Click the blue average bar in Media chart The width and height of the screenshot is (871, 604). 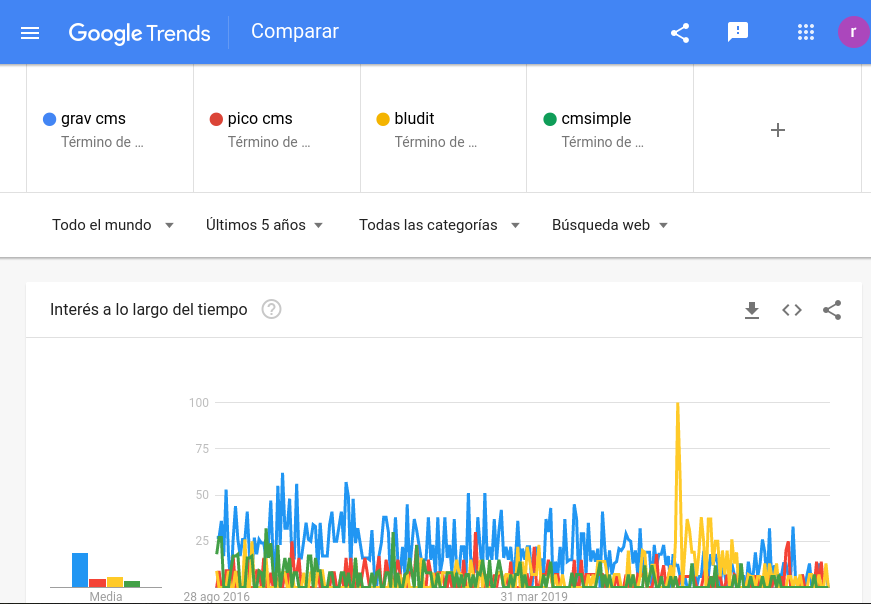(80, 570)
